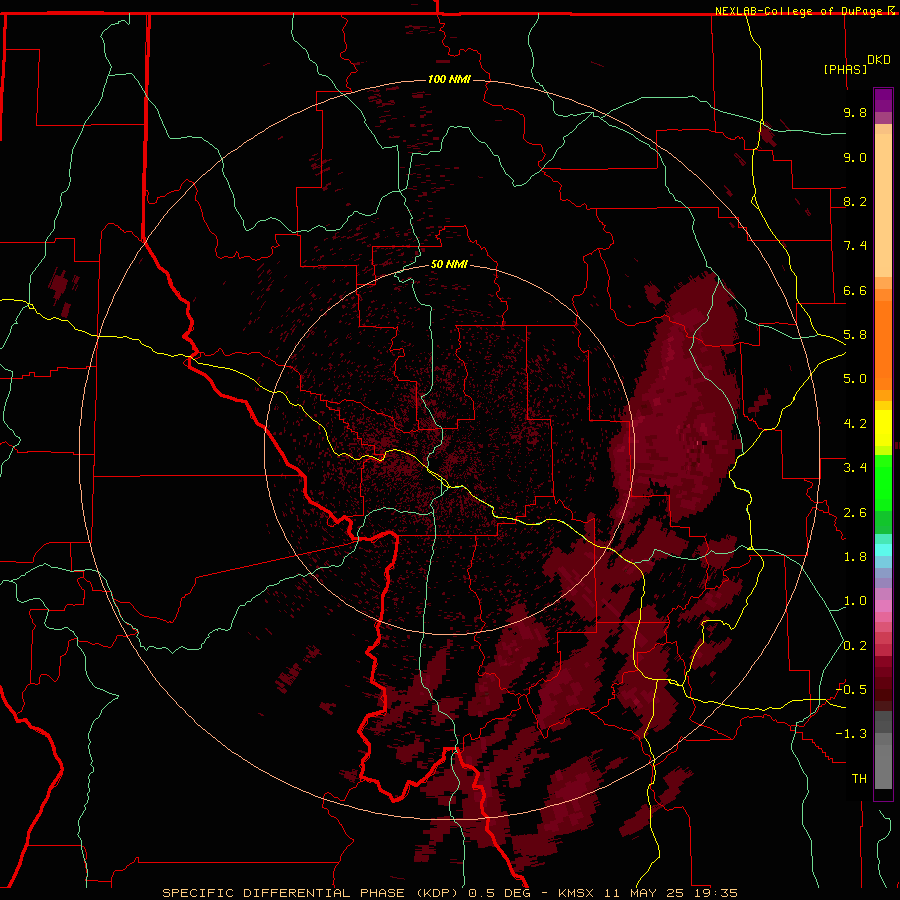
Task: Select the 2.6 scale value
Action: (855, 513)
